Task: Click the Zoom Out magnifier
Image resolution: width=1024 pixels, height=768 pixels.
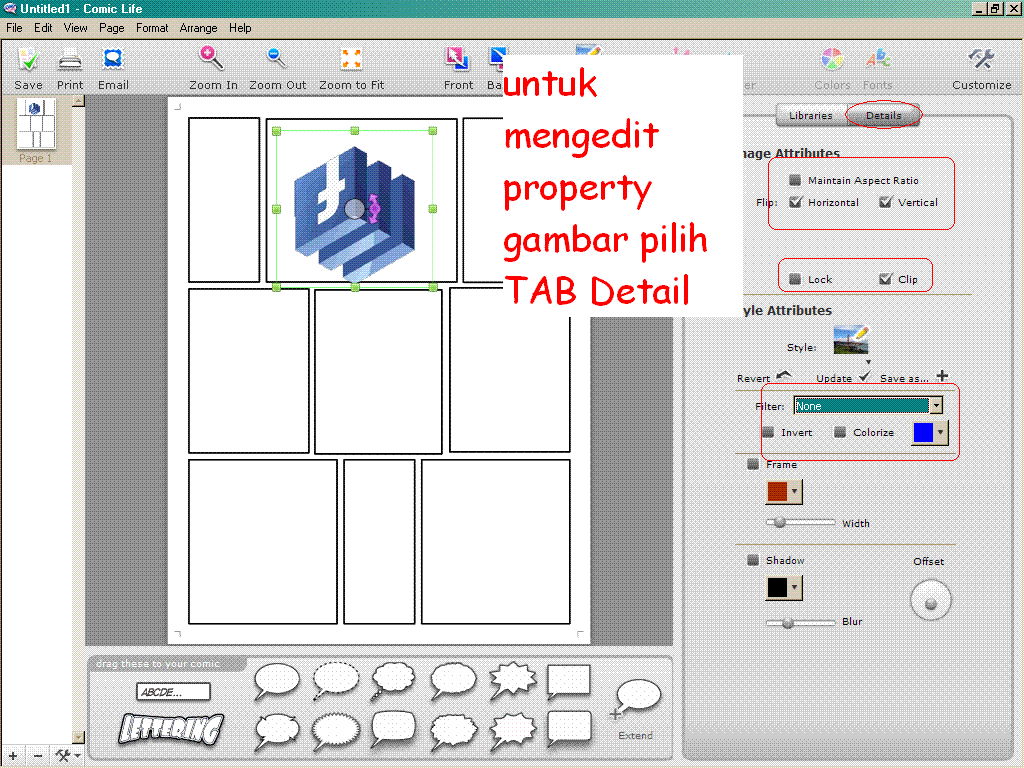Action: [277, 58]
